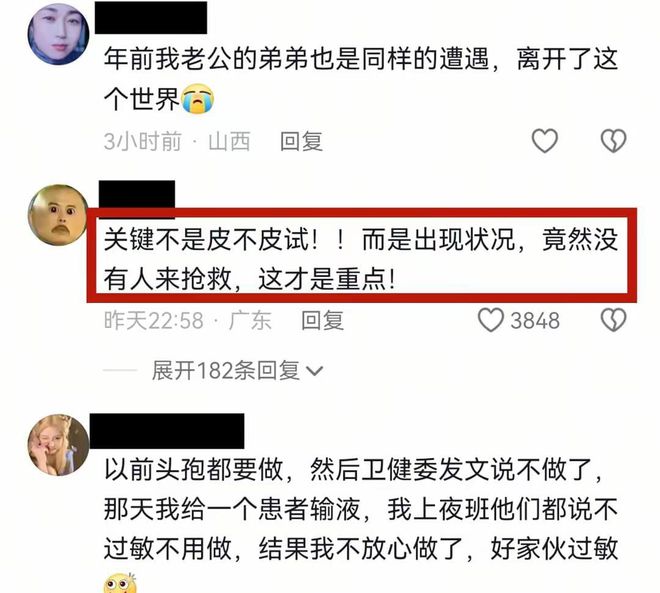
Task: Reply to the Guangdong comment via 回复
Action: click(x=322, y=321)
